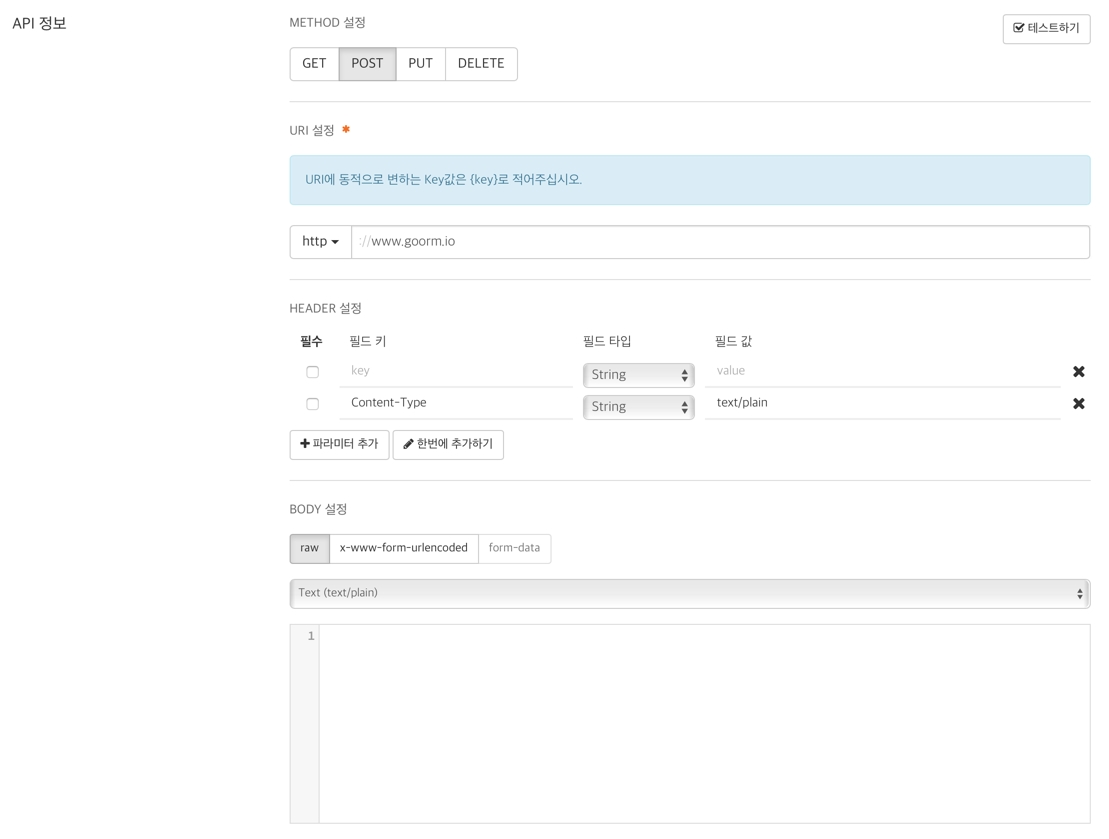The height and width of the screenshot is (839, 1109).
Task: Expand the Text (text/plain) body format select
Action: (x=689, y=593)
